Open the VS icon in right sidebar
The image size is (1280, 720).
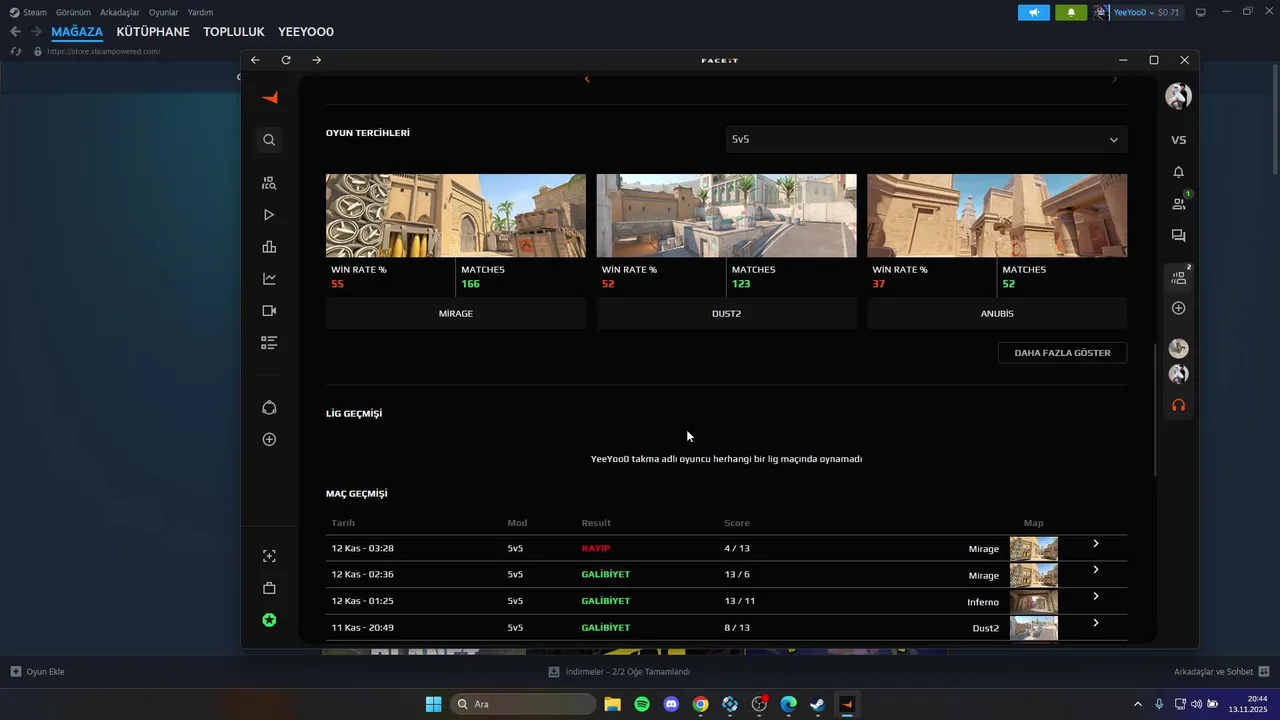click(x=1178, y=140)
